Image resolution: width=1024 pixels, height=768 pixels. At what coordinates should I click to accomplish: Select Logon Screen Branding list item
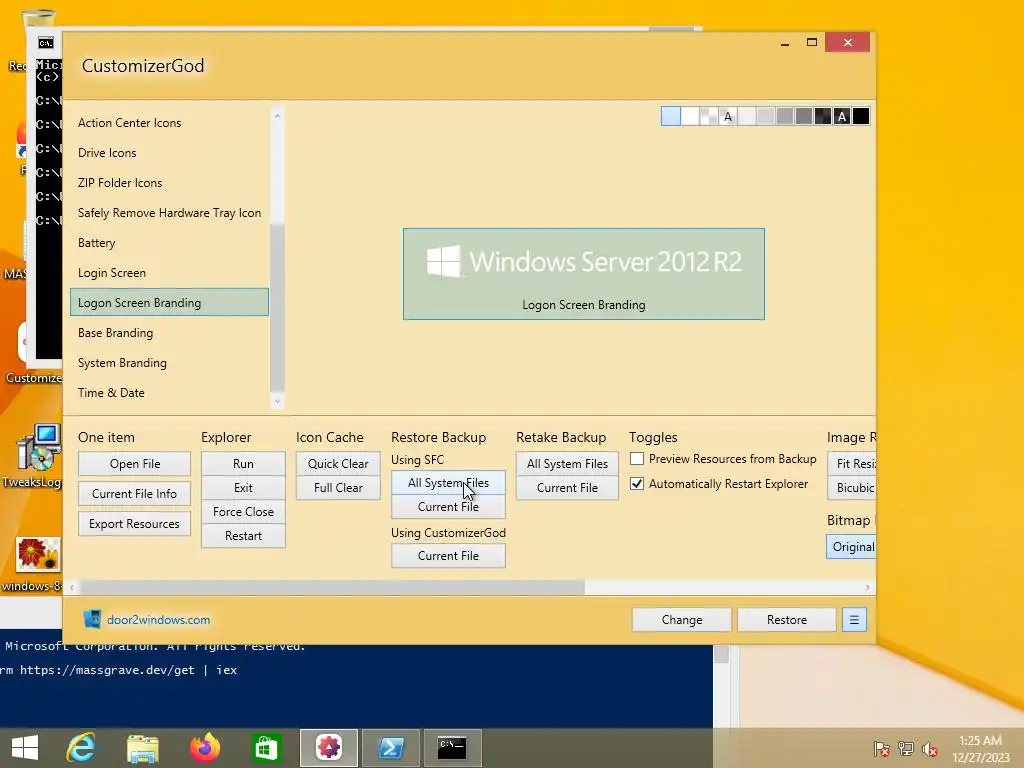[169, 302]
